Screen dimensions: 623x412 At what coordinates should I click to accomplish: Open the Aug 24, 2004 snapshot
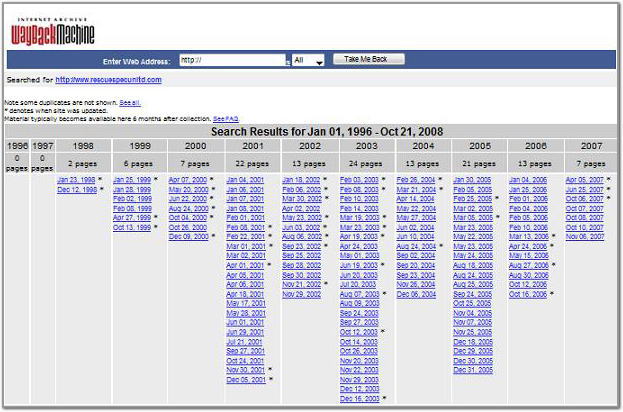click(415, 246)
